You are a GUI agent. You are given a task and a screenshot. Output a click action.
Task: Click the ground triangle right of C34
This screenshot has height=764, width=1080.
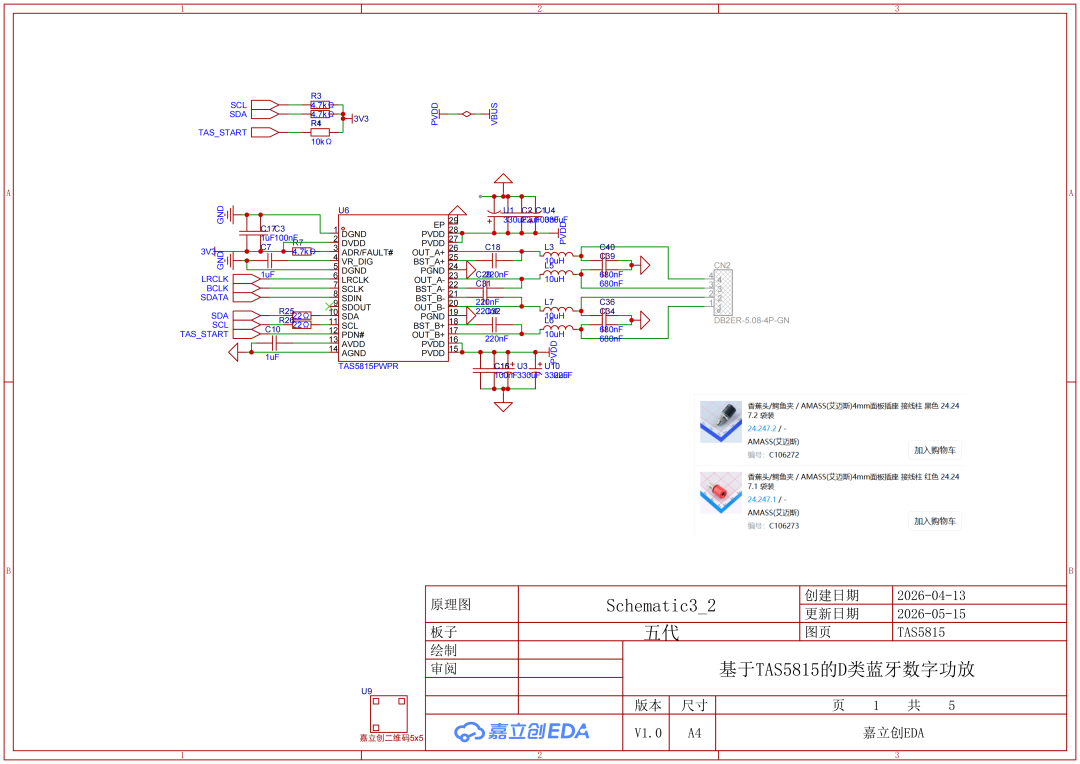click(x=645, y=320)
